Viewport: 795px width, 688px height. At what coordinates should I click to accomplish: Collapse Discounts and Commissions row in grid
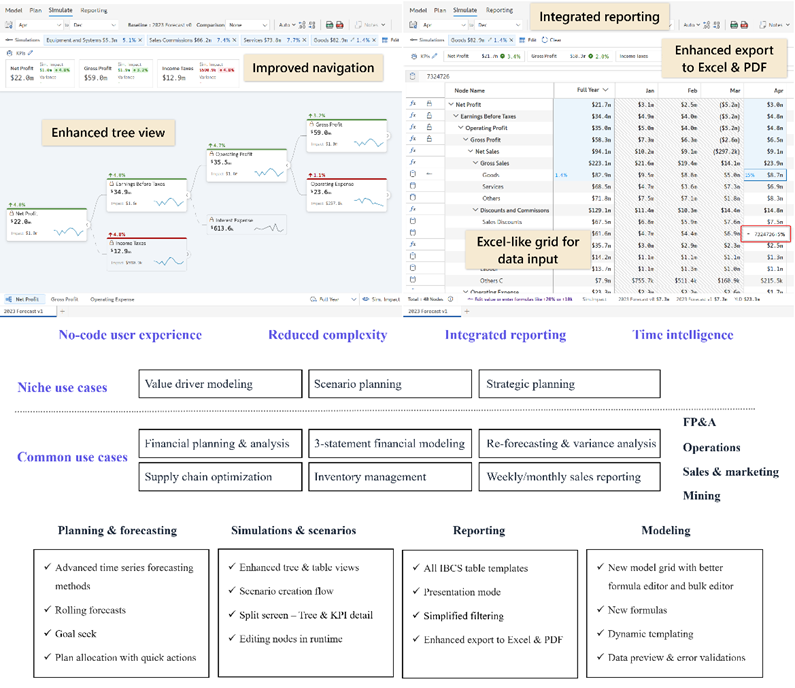476,210
